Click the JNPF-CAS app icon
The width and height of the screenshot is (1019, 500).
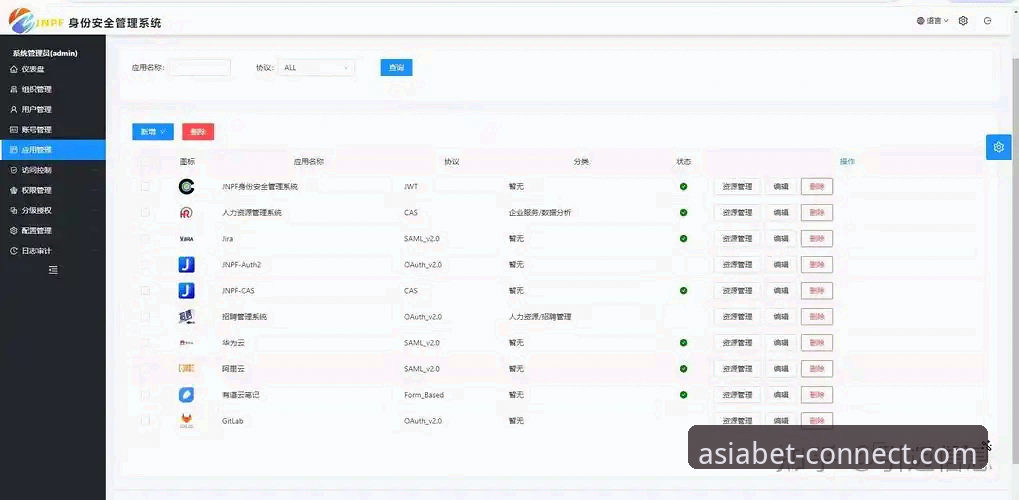[187, 291]
